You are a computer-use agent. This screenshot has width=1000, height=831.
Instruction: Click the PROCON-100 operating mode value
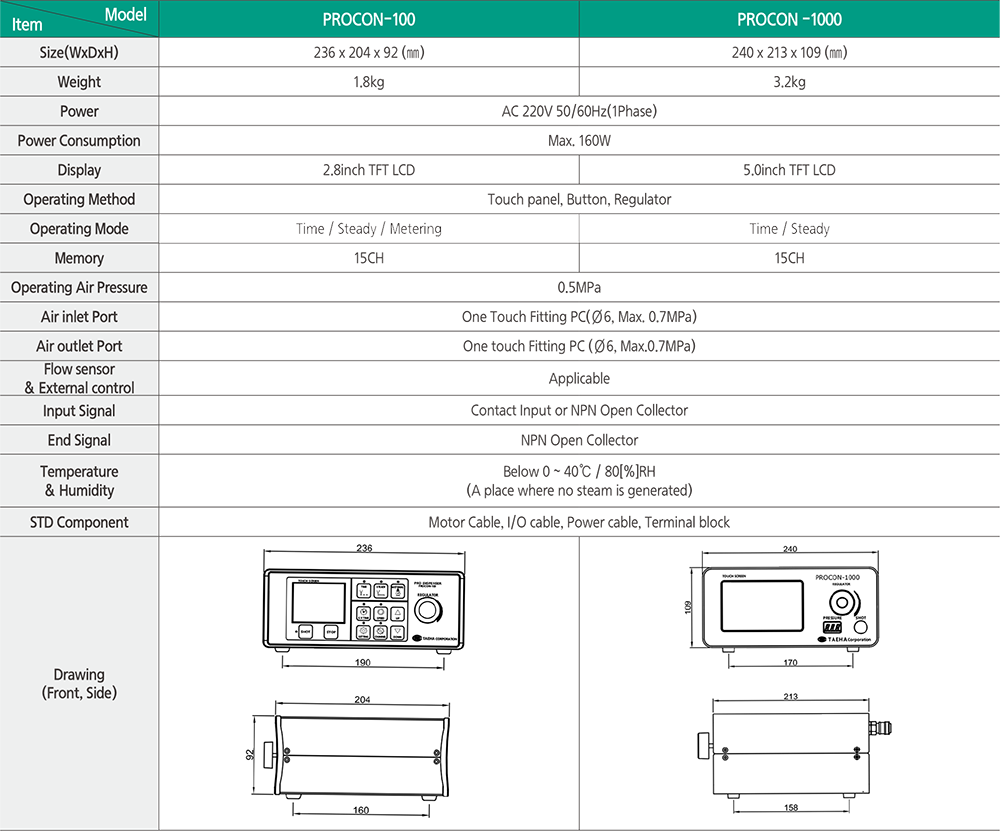[369, 230]
